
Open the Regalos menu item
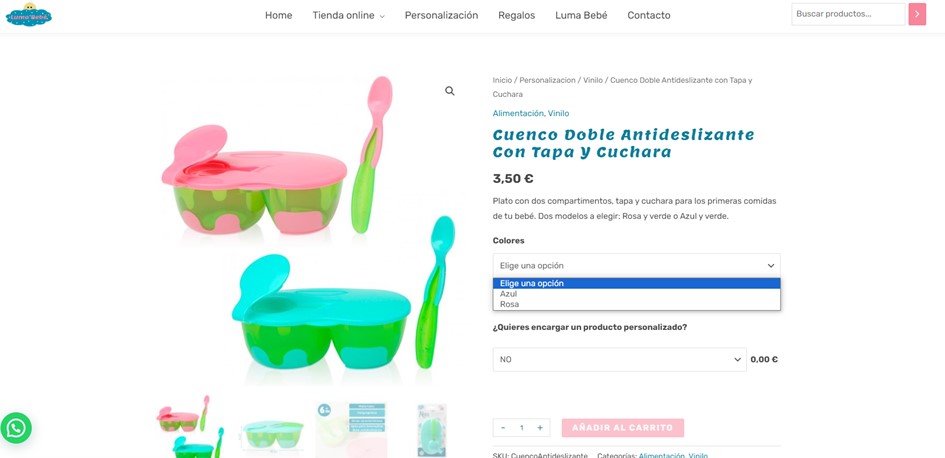516,16
